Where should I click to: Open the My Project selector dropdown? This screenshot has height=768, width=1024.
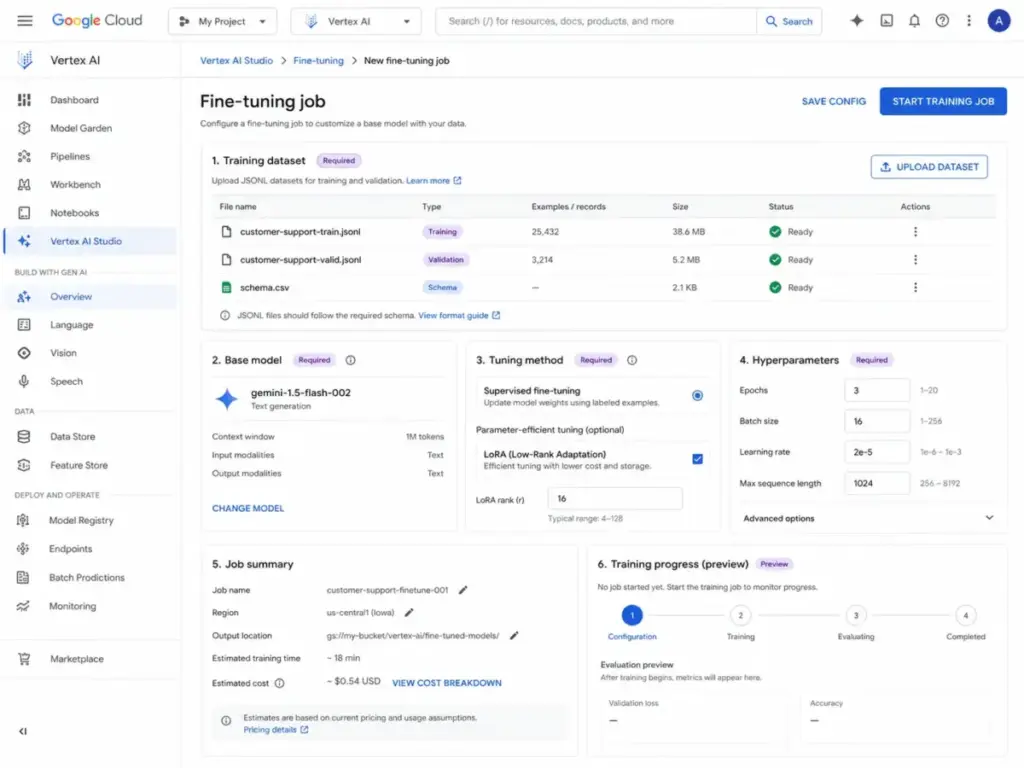222,21
